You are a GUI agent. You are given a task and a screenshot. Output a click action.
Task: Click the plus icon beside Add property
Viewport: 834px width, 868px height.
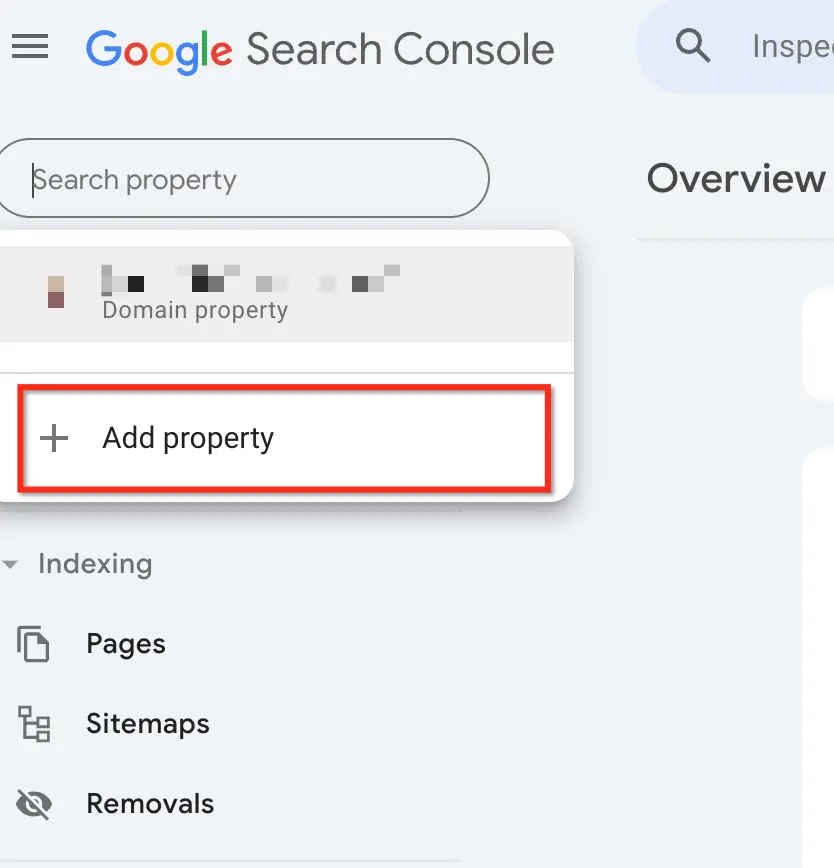click(x=54, y=438)
